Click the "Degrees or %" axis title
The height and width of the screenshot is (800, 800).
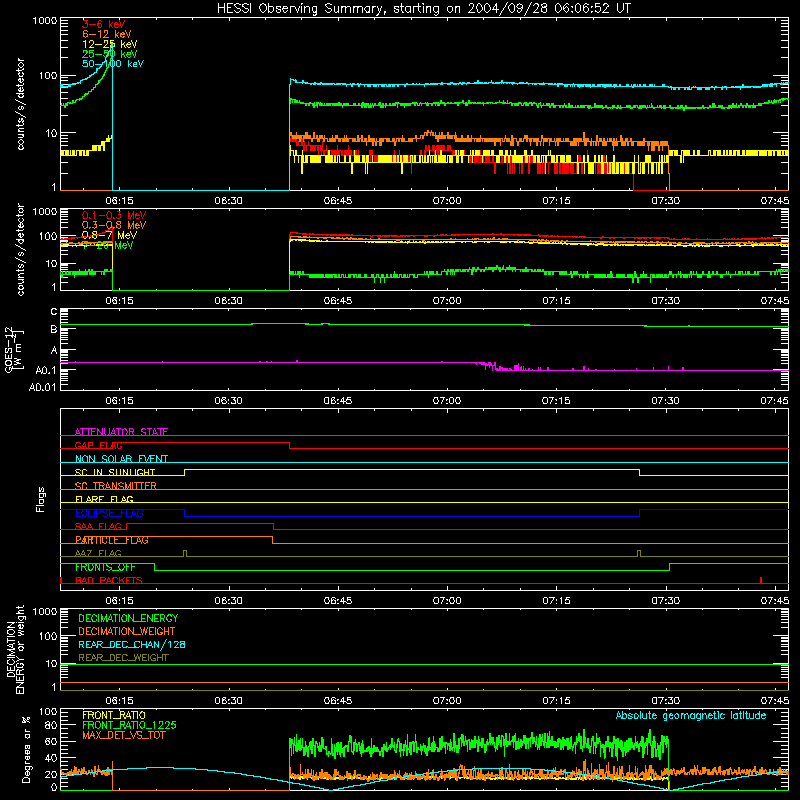coord(26,749)
